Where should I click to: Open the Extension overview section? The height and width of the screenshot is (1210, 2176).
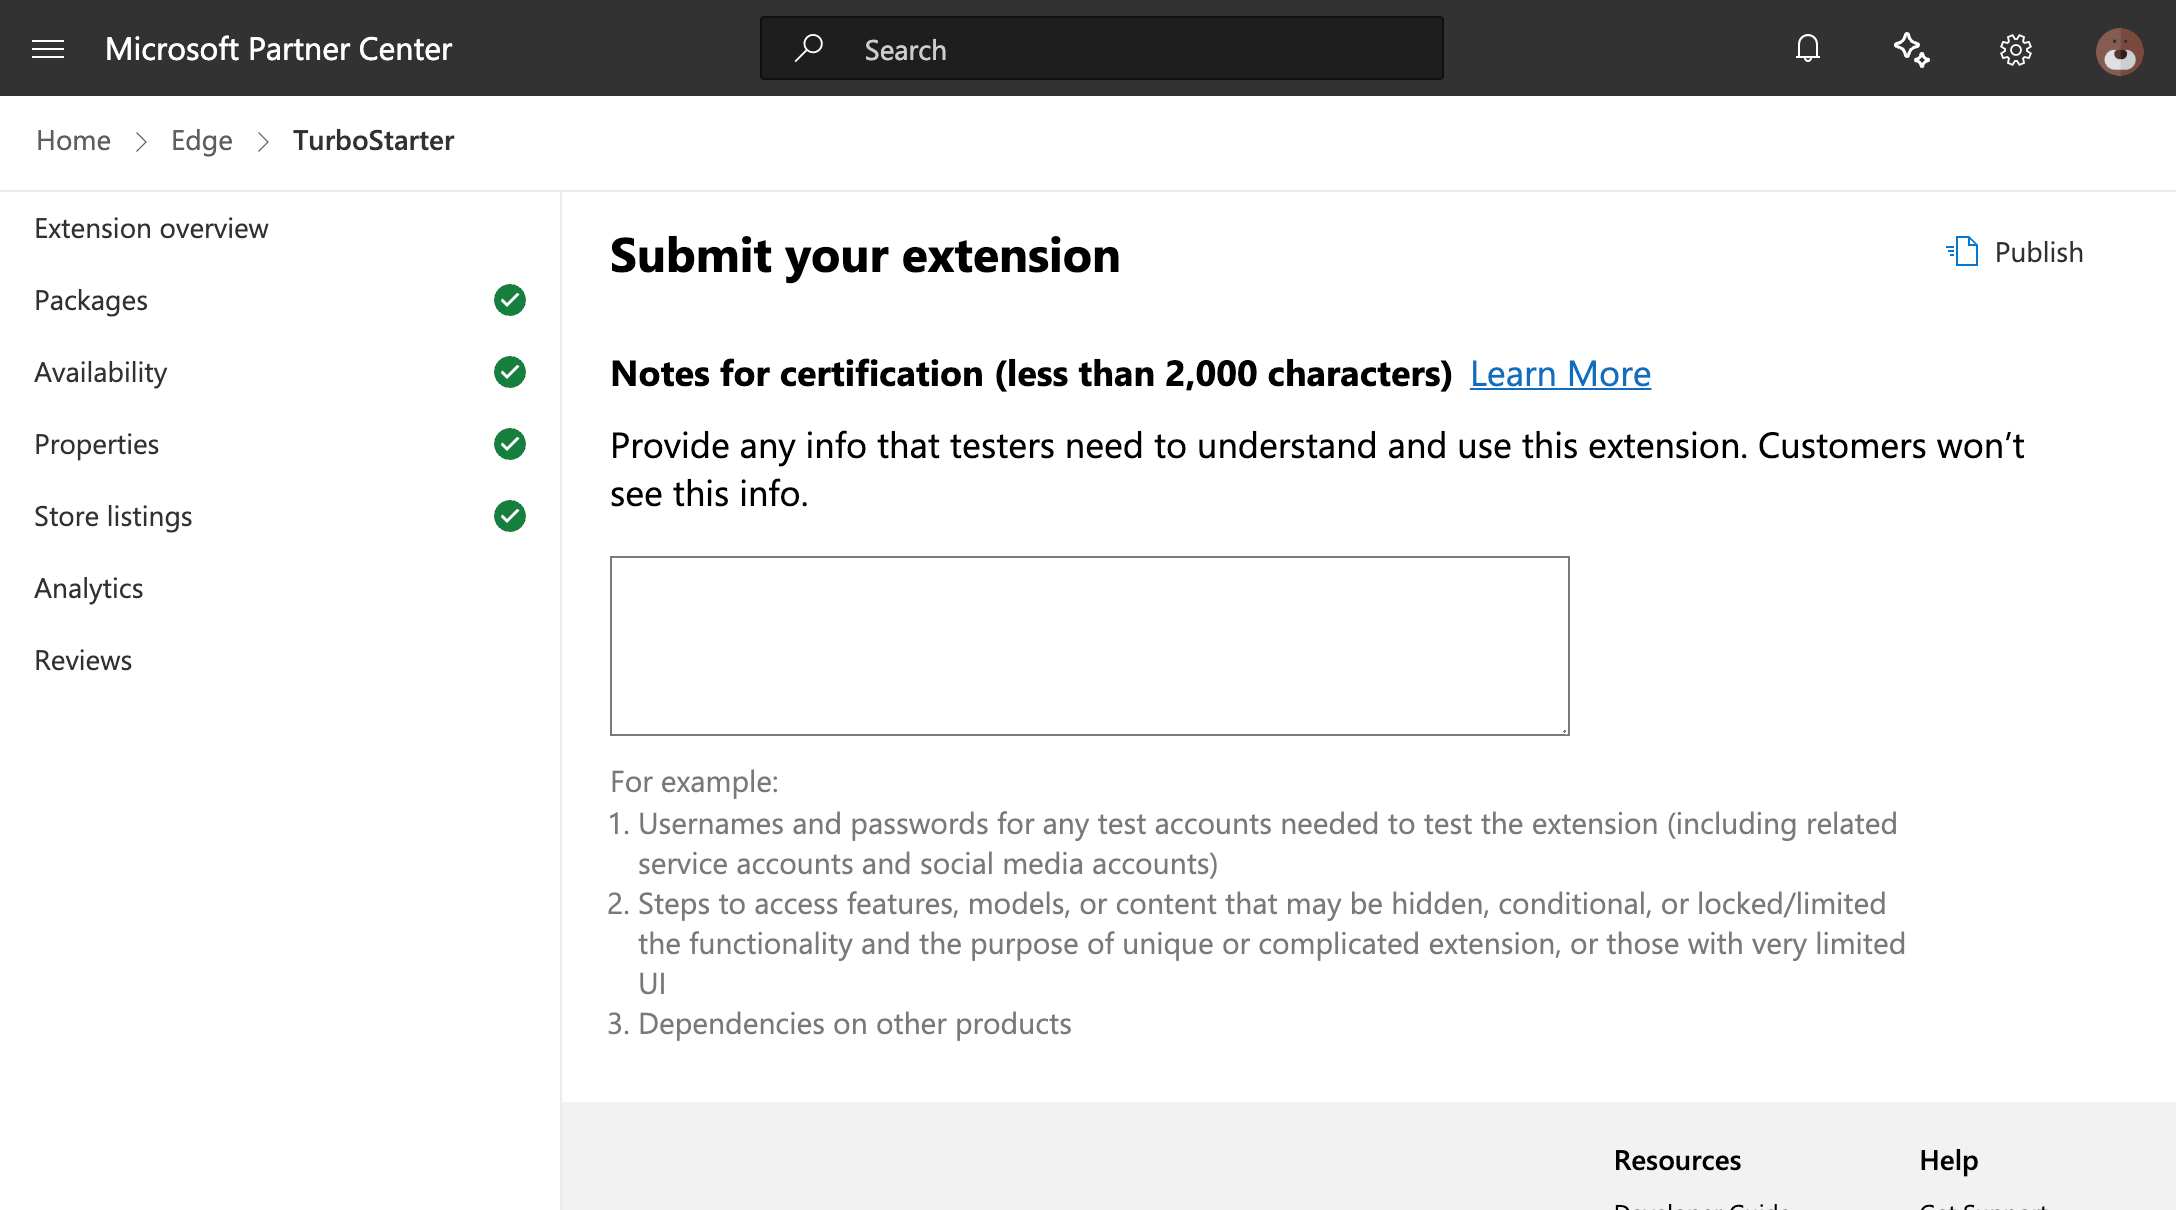(151, 228)
